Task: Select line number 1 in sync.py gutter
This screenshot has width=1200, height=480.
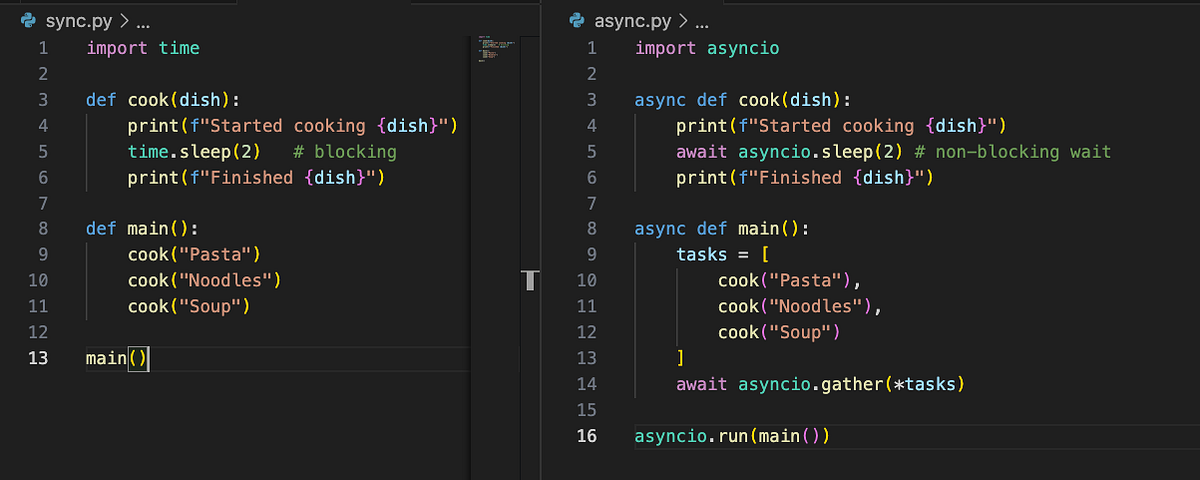Action: [x=43, y=48]
